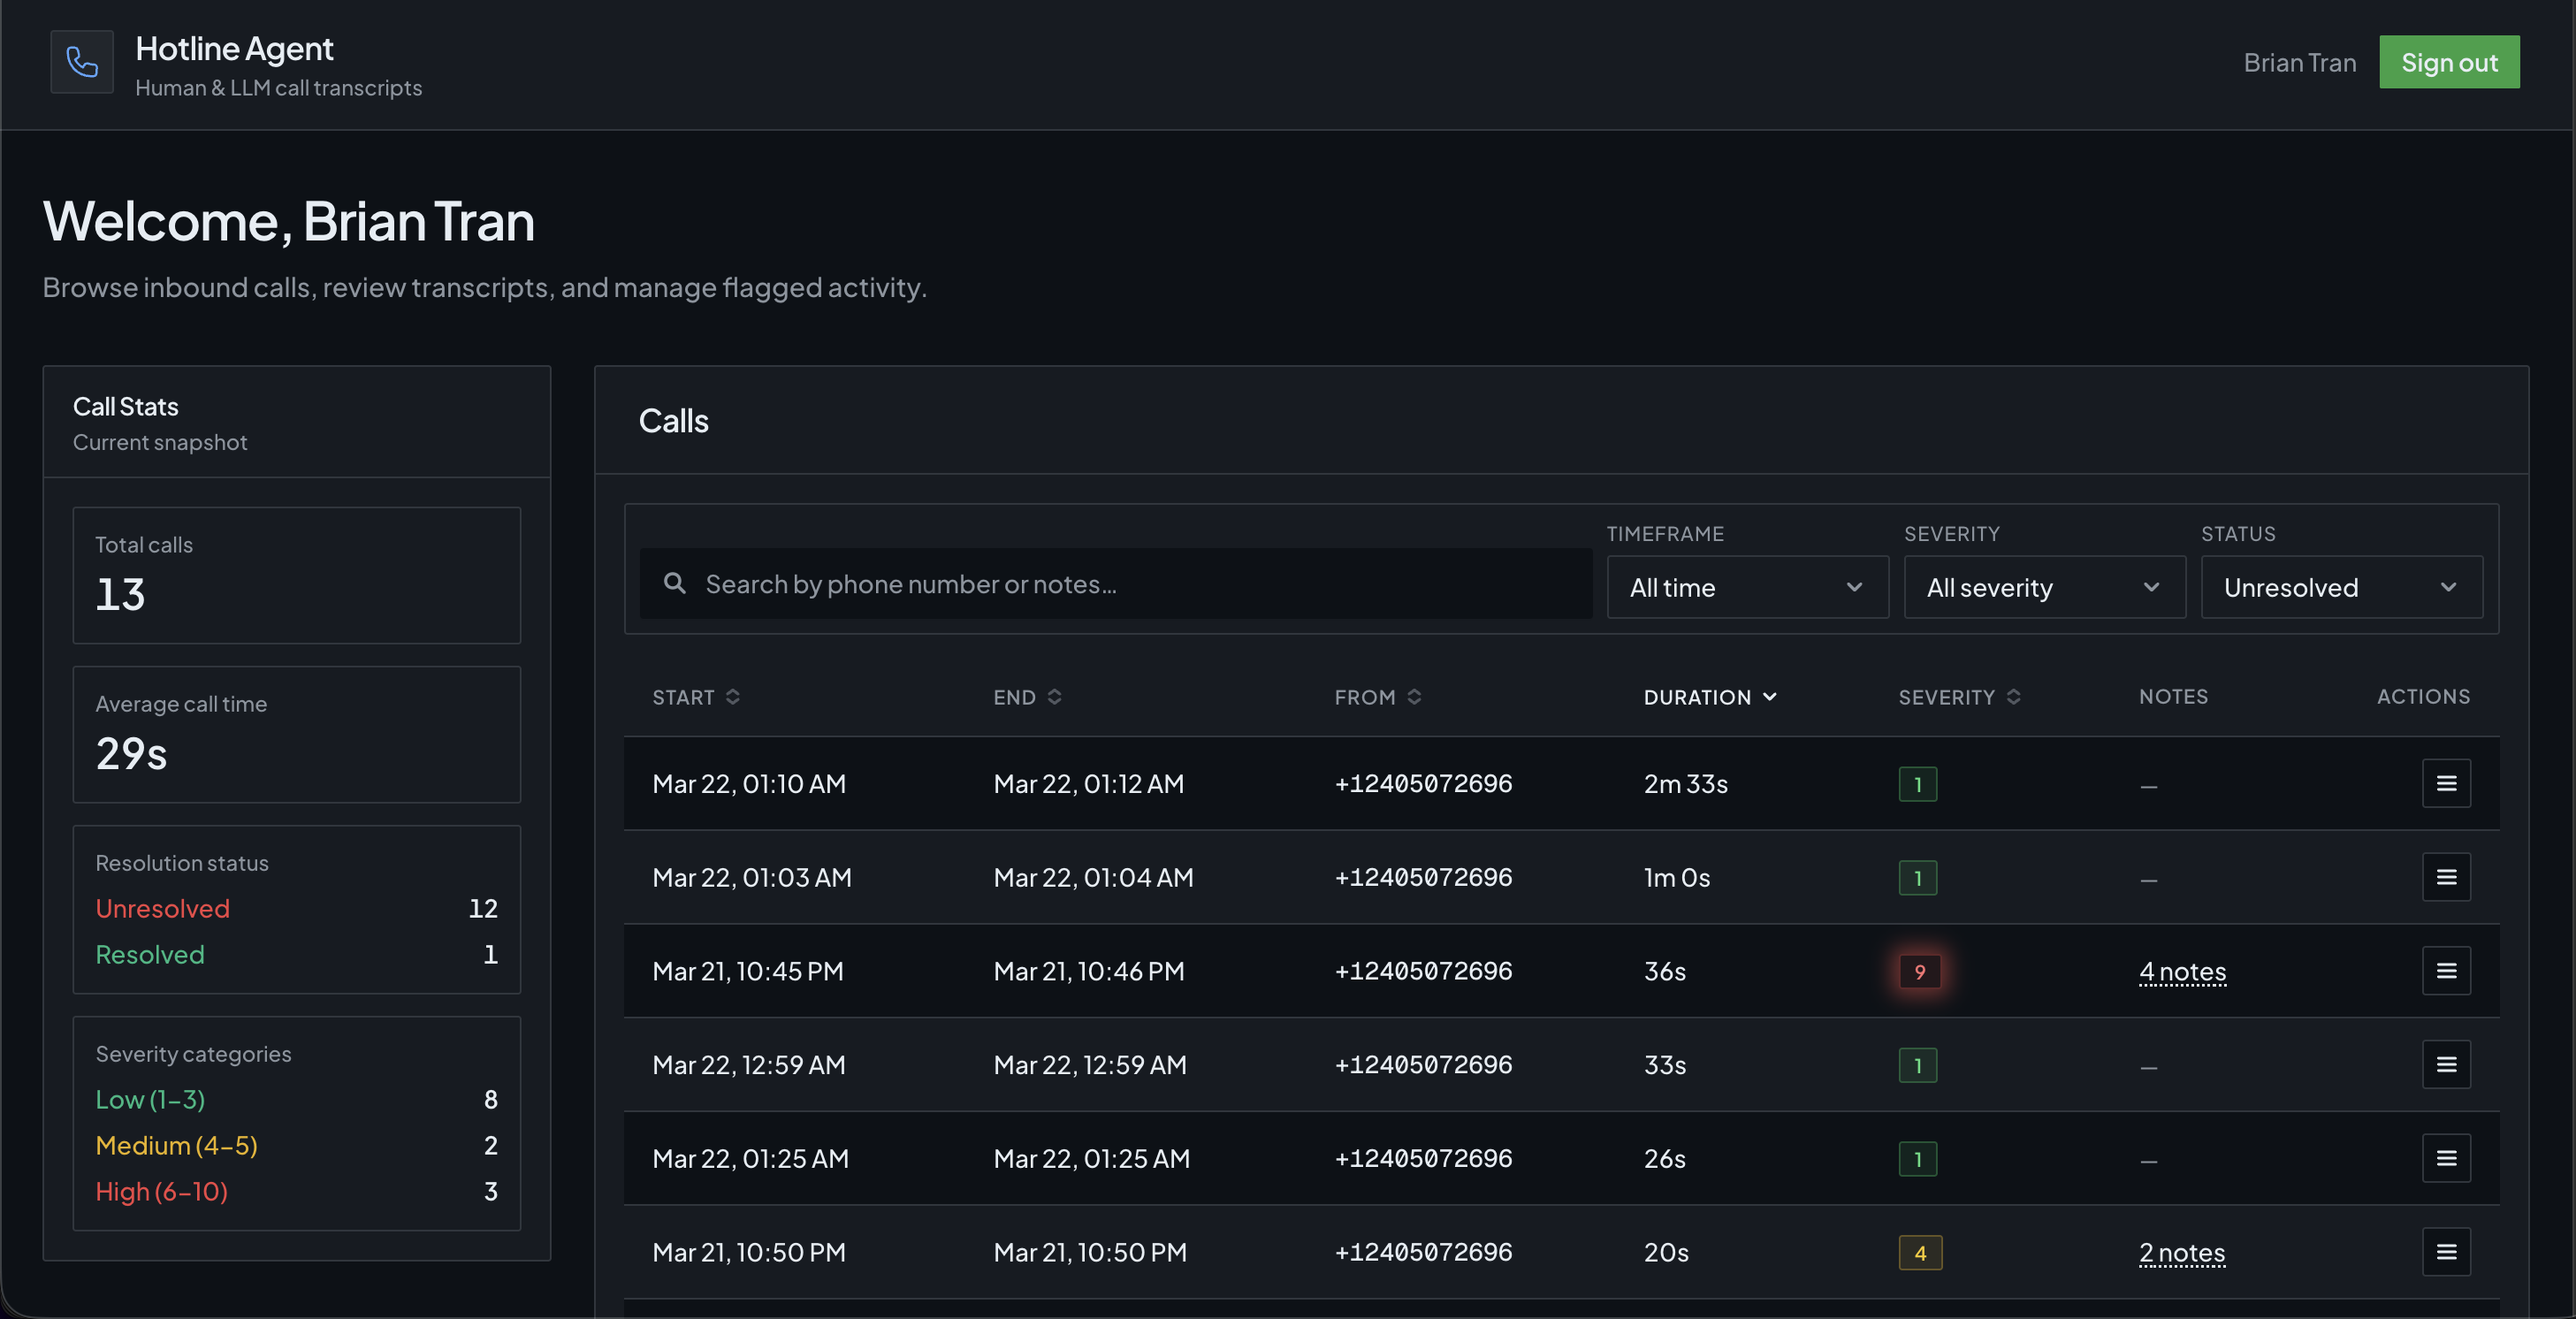This screenshot has height=1319, width=2576.
Task: Expand the All severity filter dropdown
Action: point(2043,588)
